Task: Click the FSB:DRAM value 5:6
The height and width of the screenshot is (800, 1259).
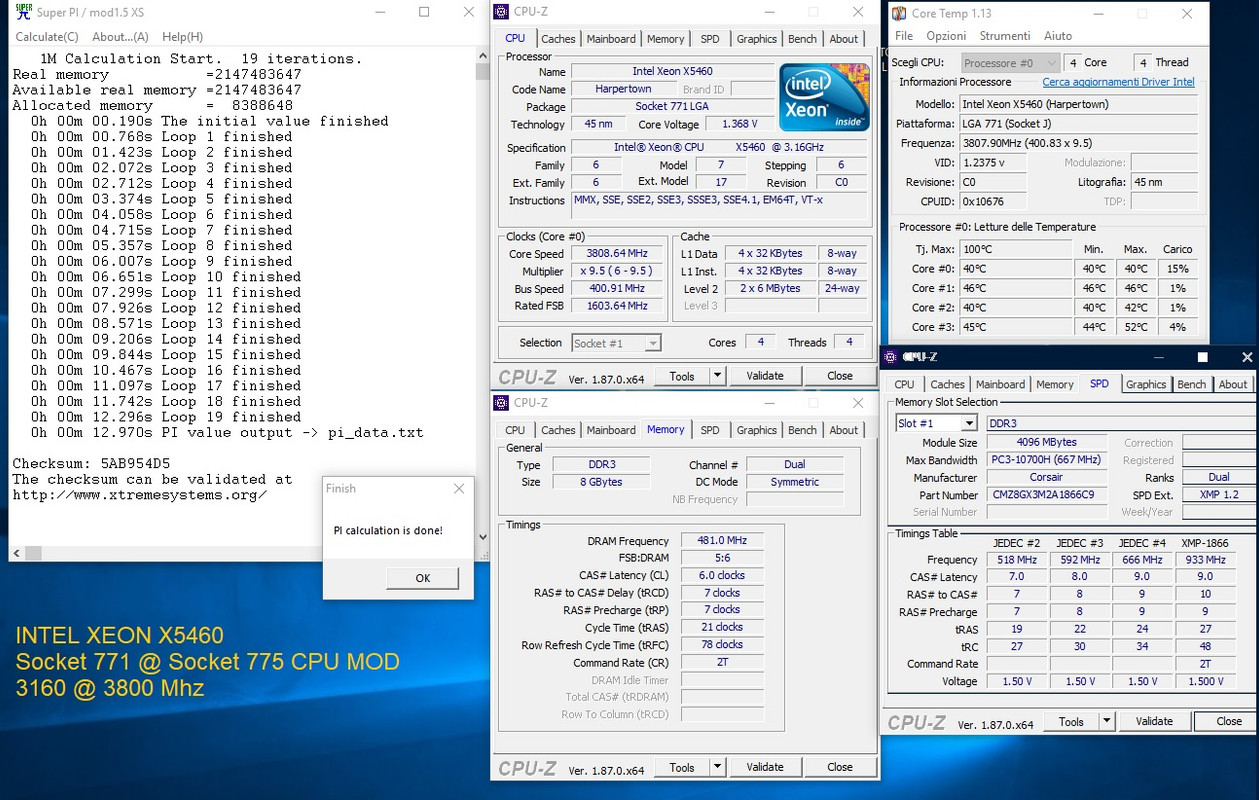Action: coord(722,558)
